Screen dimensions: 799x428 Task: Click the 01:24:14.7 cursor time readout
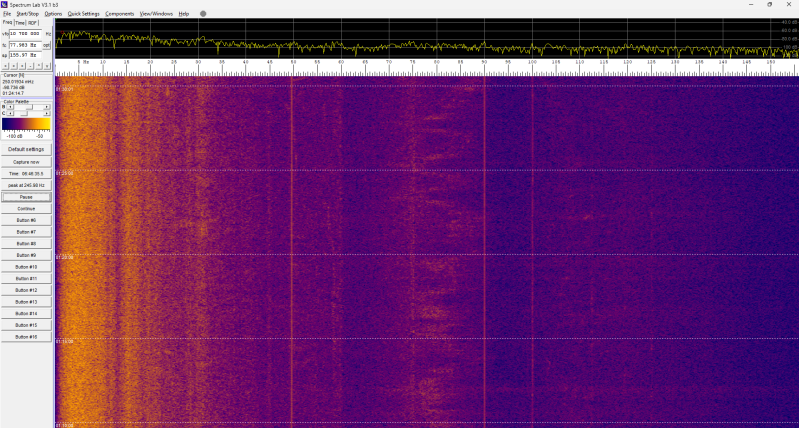(13, 93)
